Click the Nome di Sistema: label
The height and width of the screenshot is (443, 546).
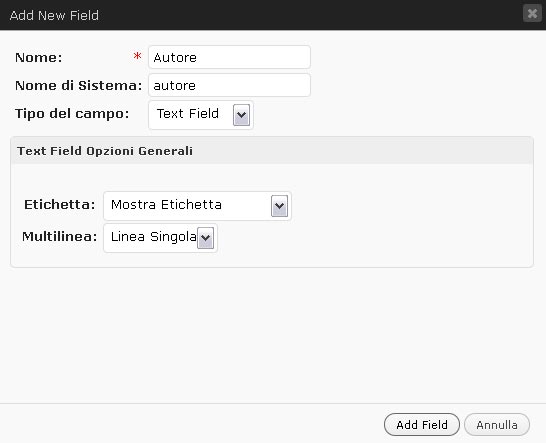pos(78,85)
